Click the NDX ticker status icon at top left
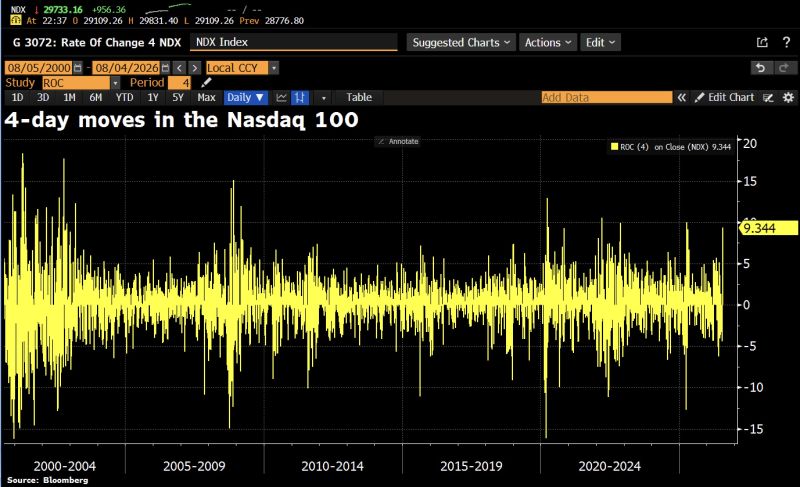 coord(16,20)
